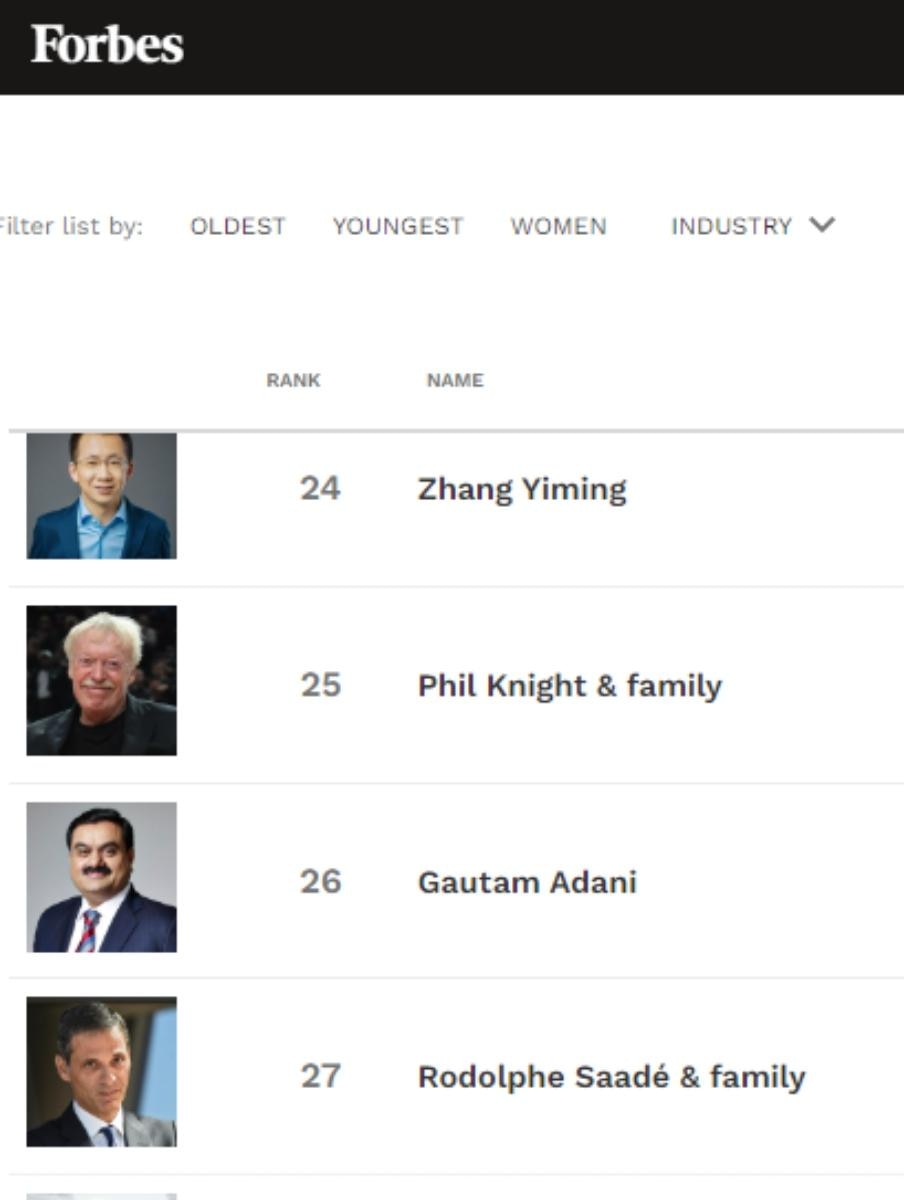Filter the list by Oldest
Screen dimensions: 904x1200
(x=238, y=226)
